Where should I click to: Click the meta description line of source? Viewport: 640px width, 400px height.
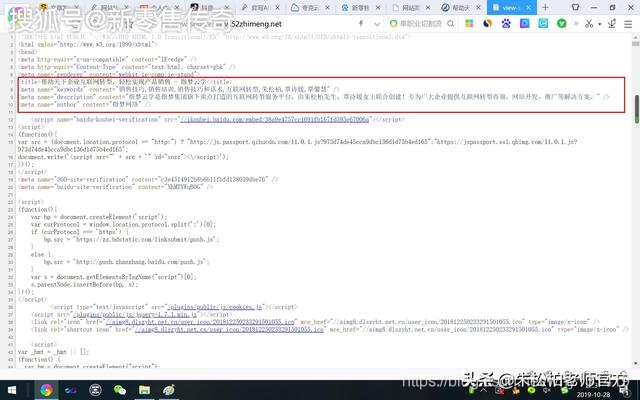(x=315, y=97)
